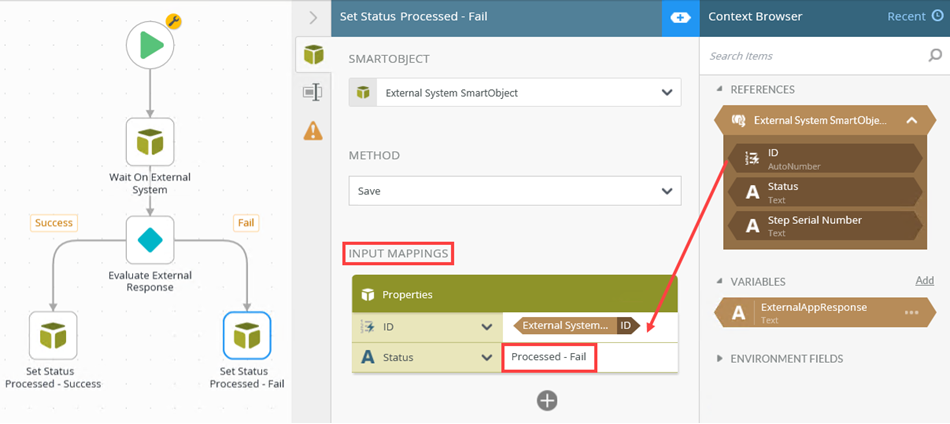This screenshot has width=950, height=424.
Task: Click the green Start workflow node
Action: [150, 47]
